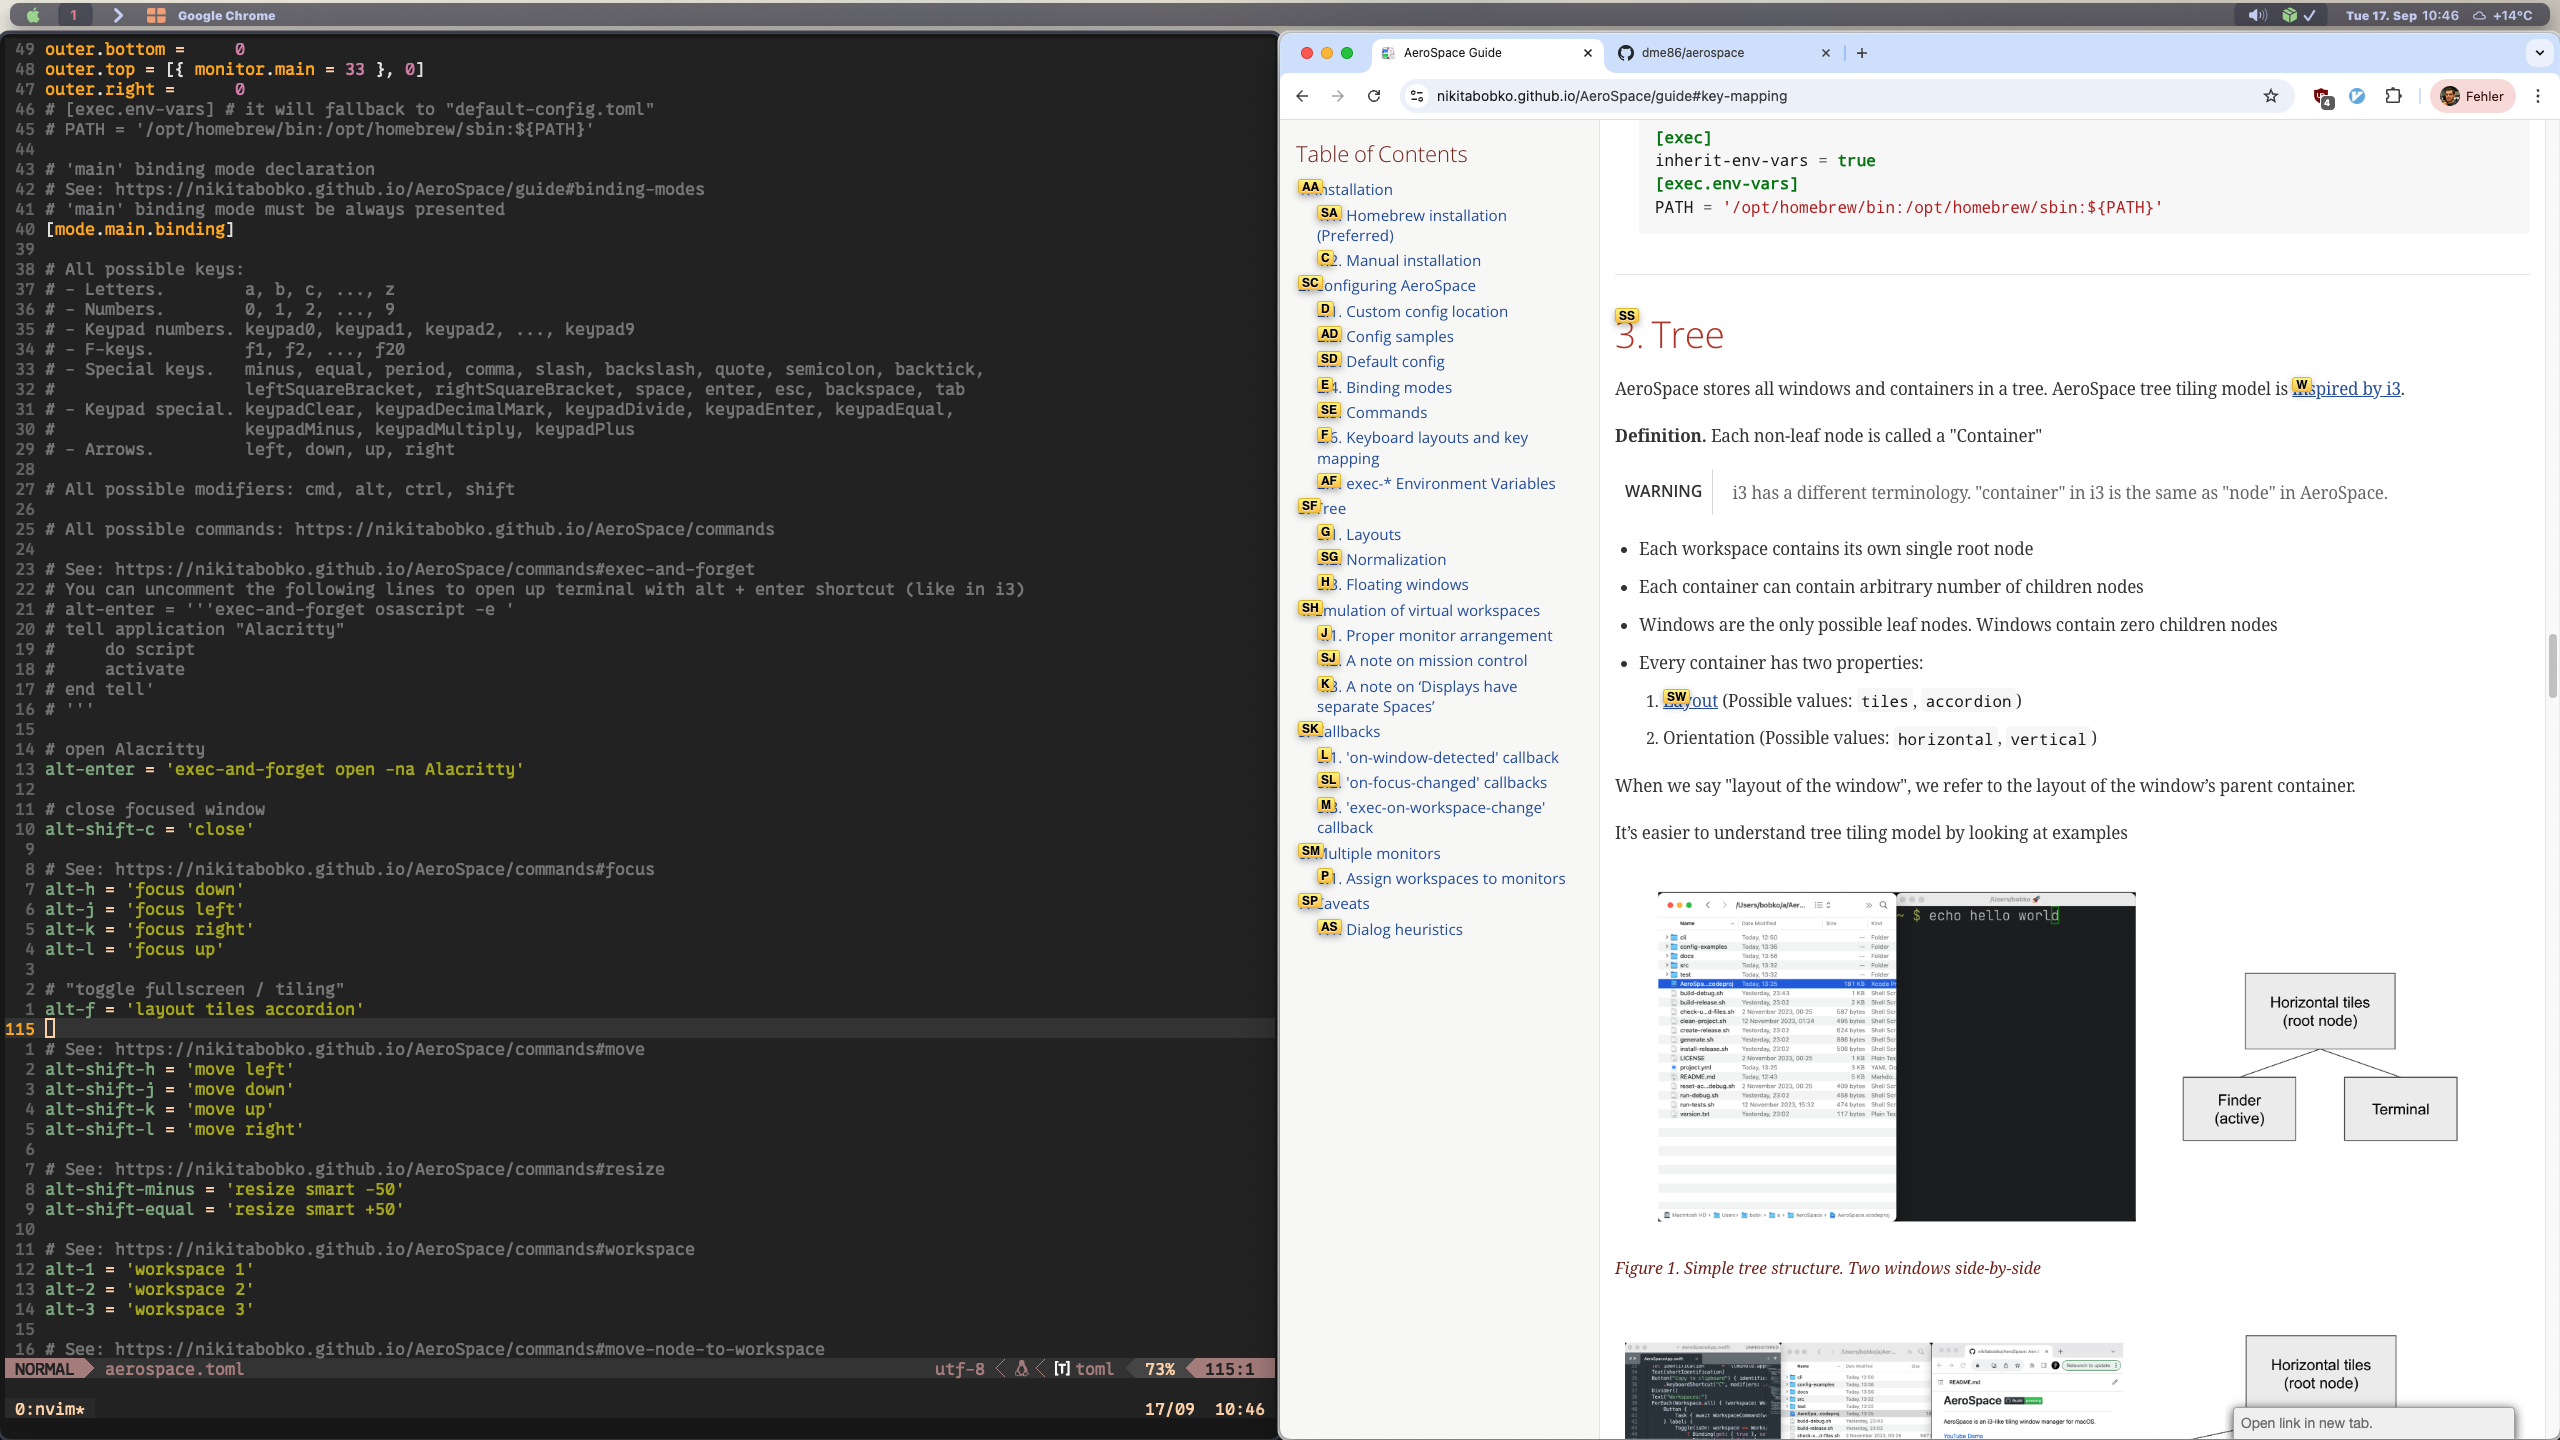Open Floating windows contents link
The width and height of the screenshot is (2560, 1440).
[1394, 584]
